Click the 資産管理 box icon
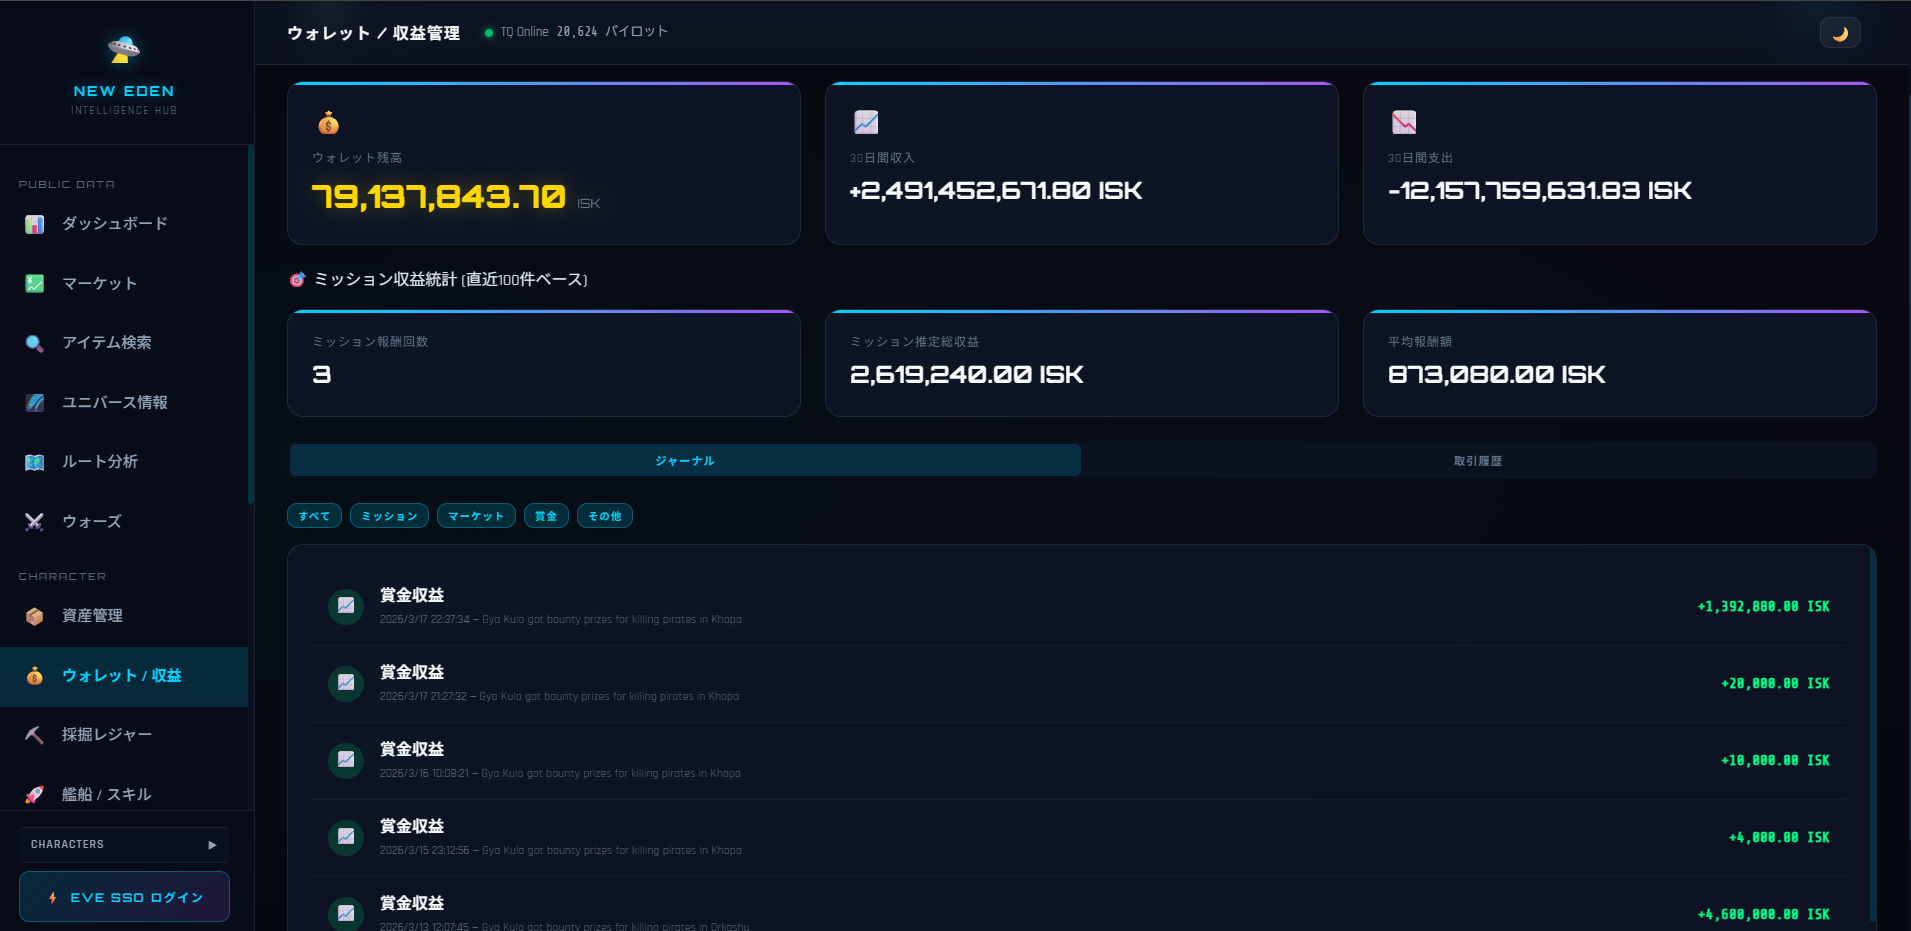This screenshot has width=1911, height=931. (x=35, y=616)
